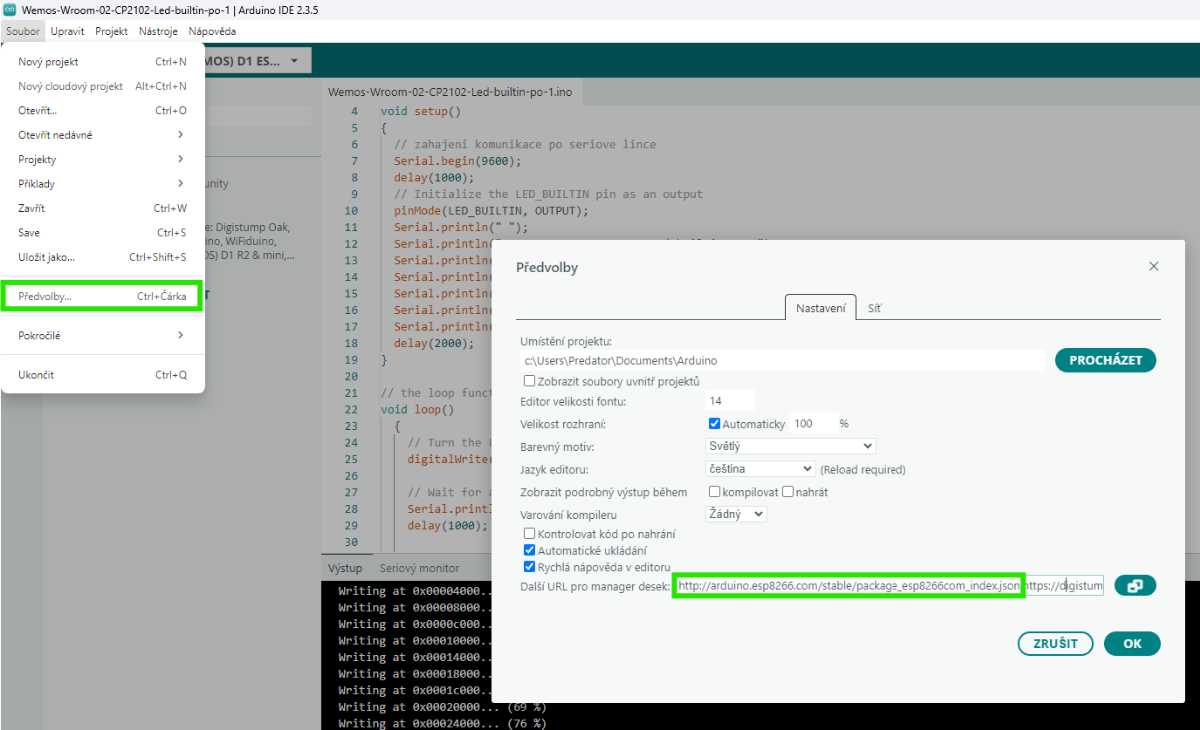Click the ZRUŠIT button
The image size is (1200, 730).
(1055, 644)
